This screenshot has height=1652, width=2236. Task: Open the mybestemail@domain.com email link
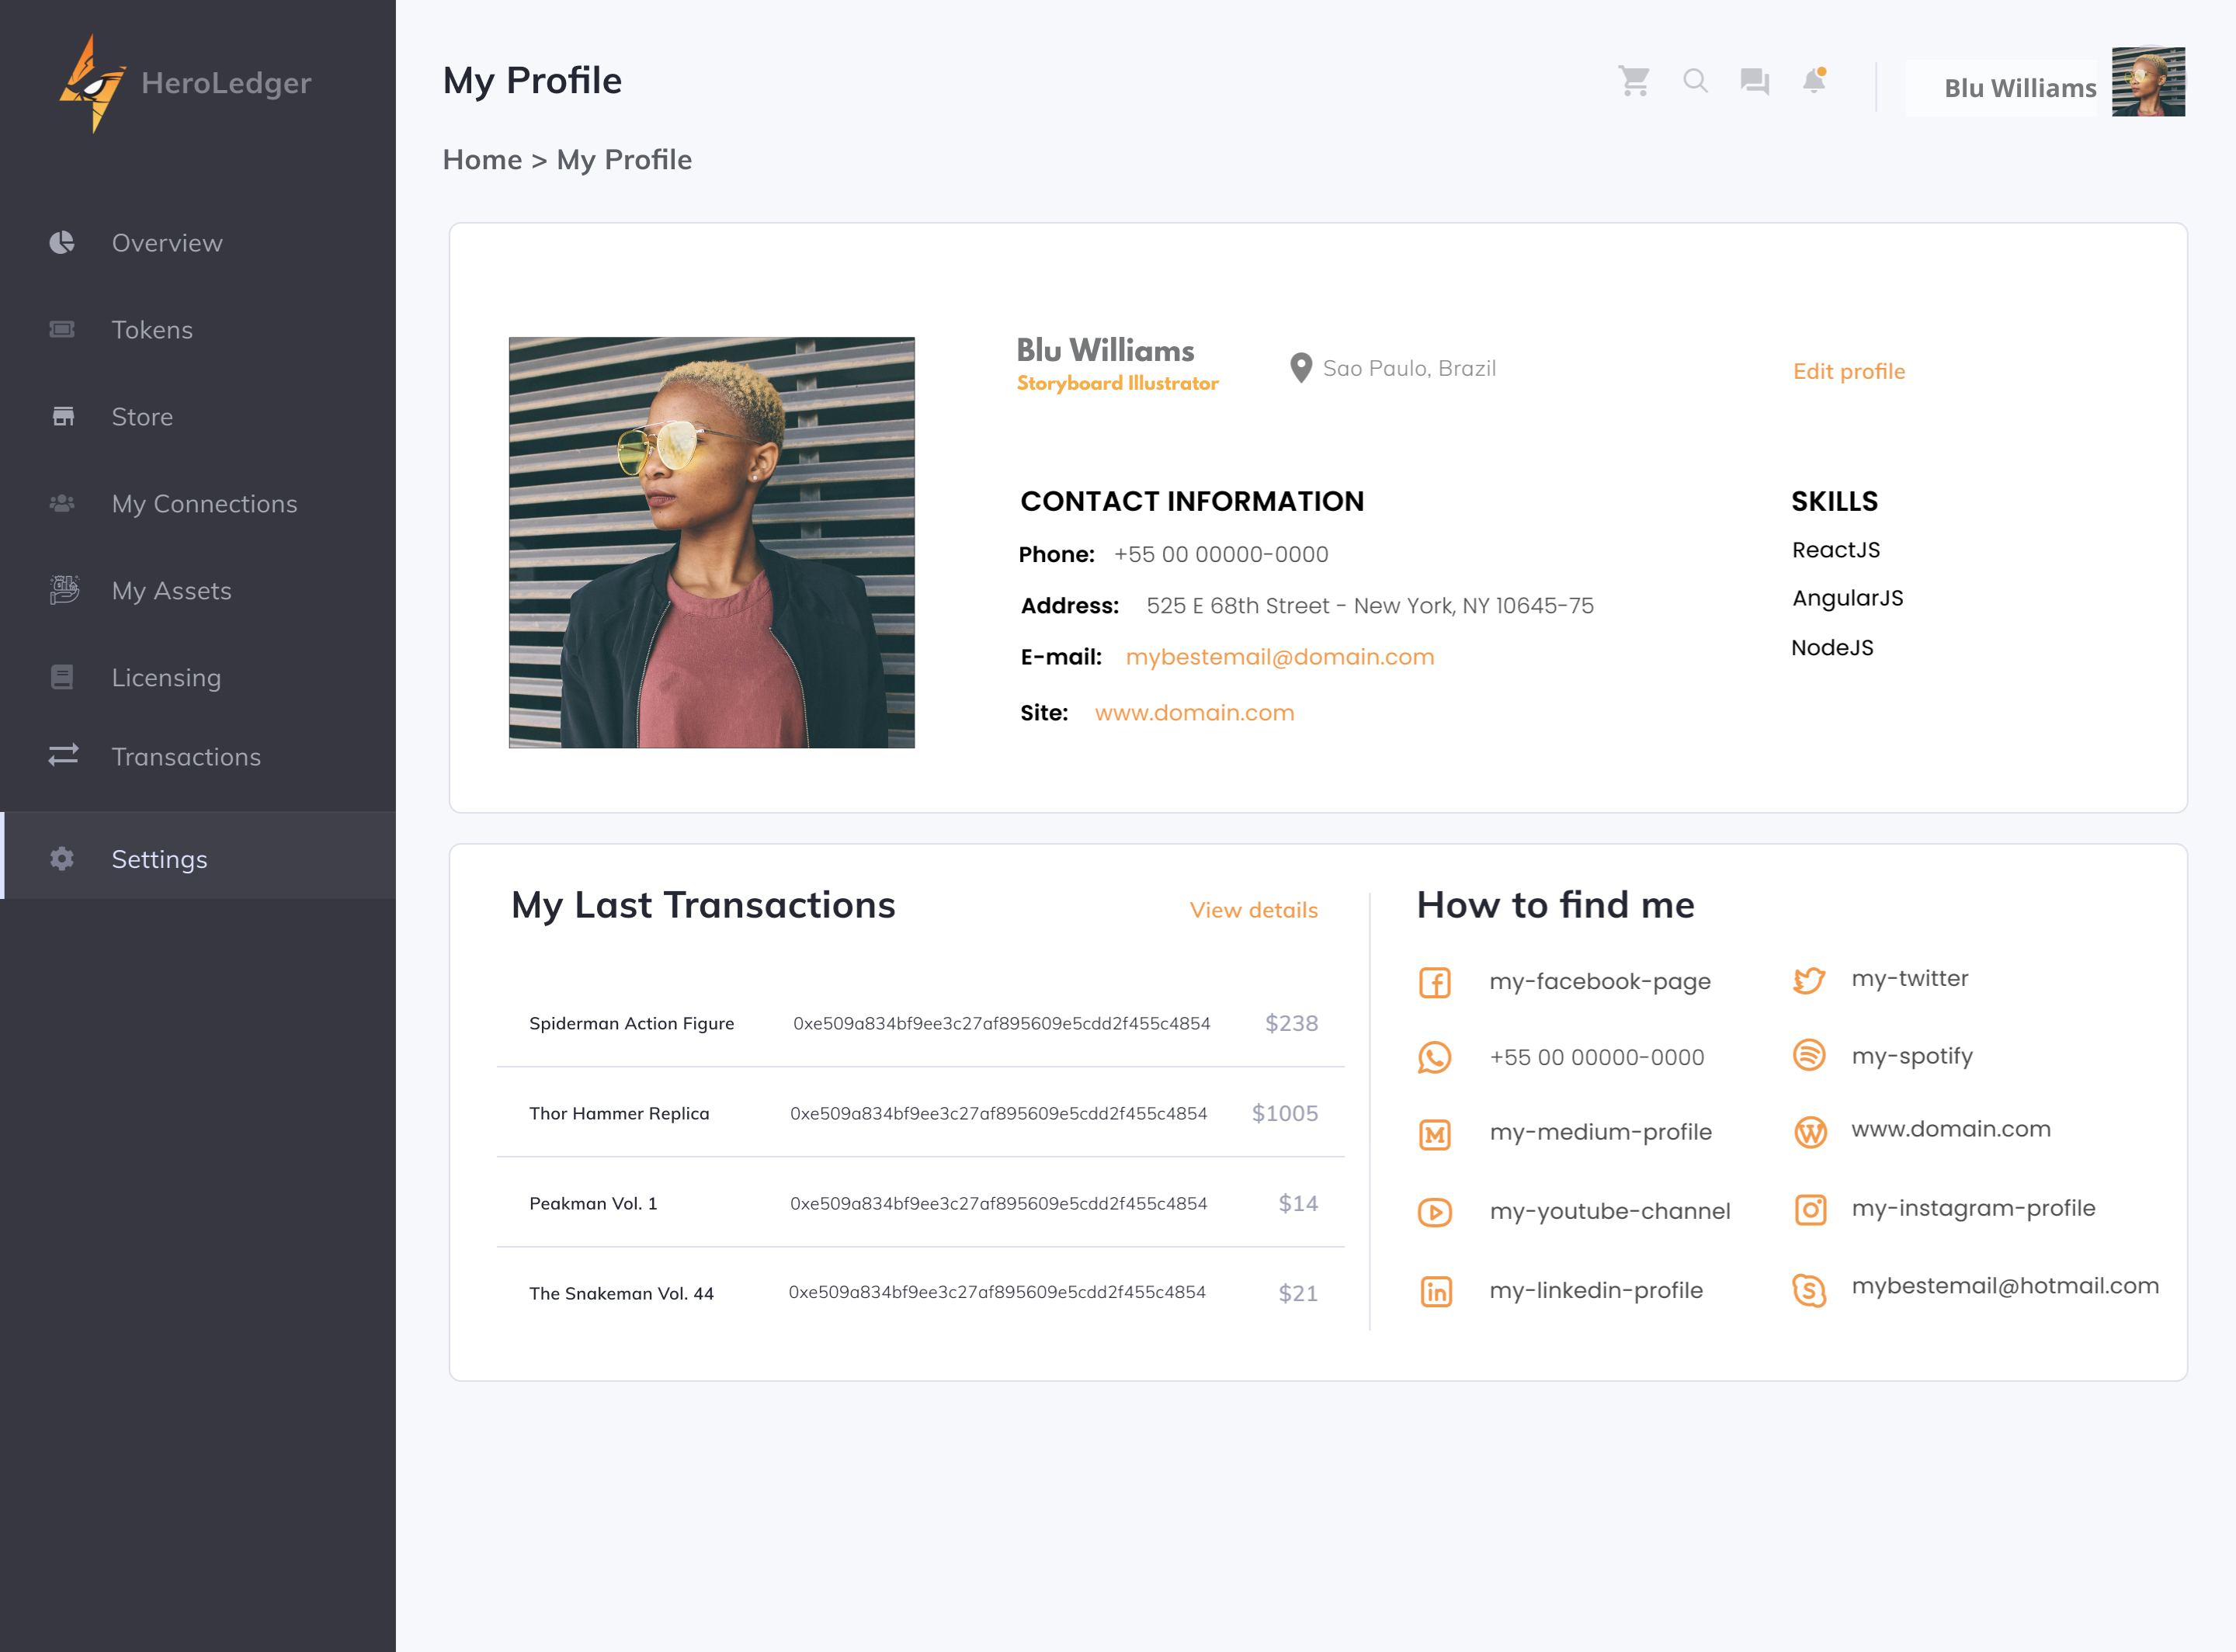coord(1279,657)
